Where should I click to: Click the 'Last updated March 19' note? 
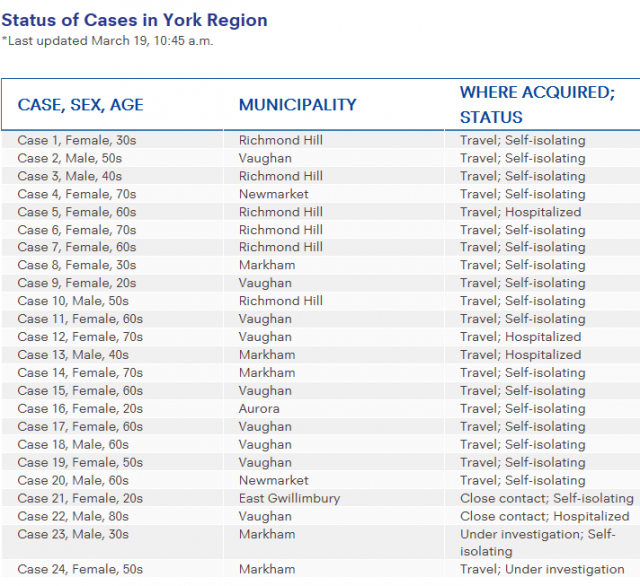coord(107,41)
